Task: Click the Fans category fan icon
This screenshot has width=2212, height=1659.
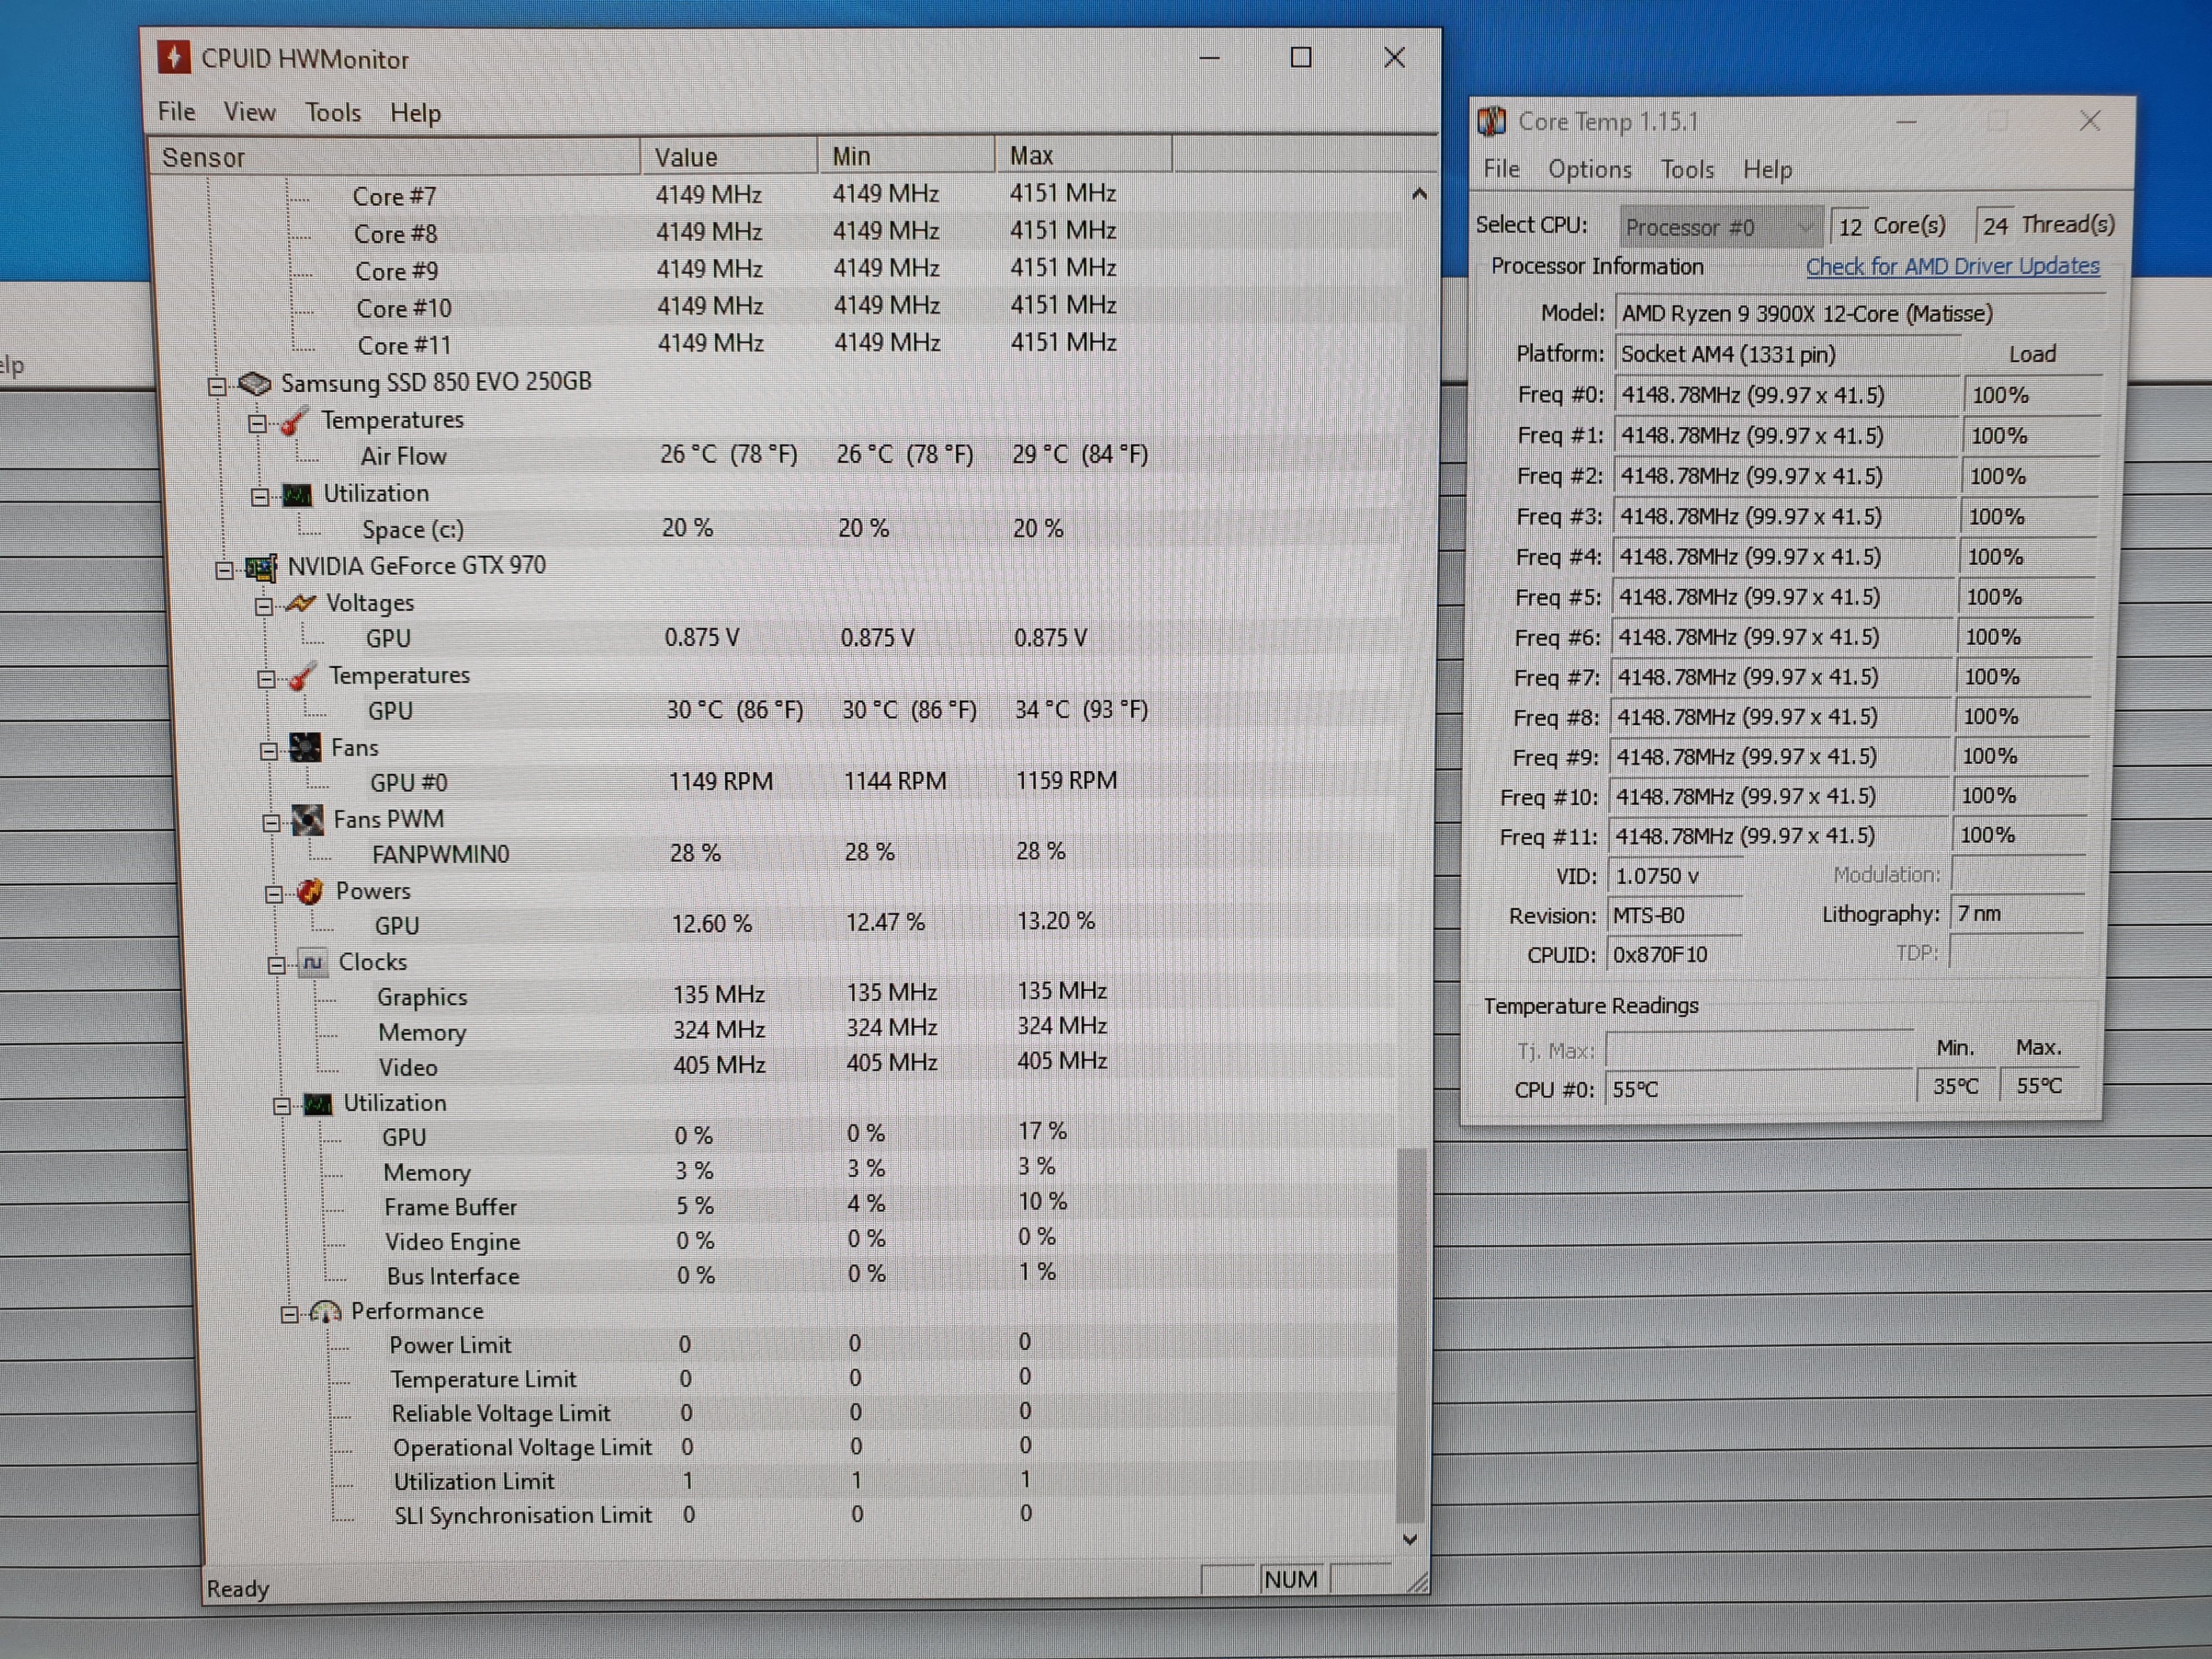Action: [305, 748]
